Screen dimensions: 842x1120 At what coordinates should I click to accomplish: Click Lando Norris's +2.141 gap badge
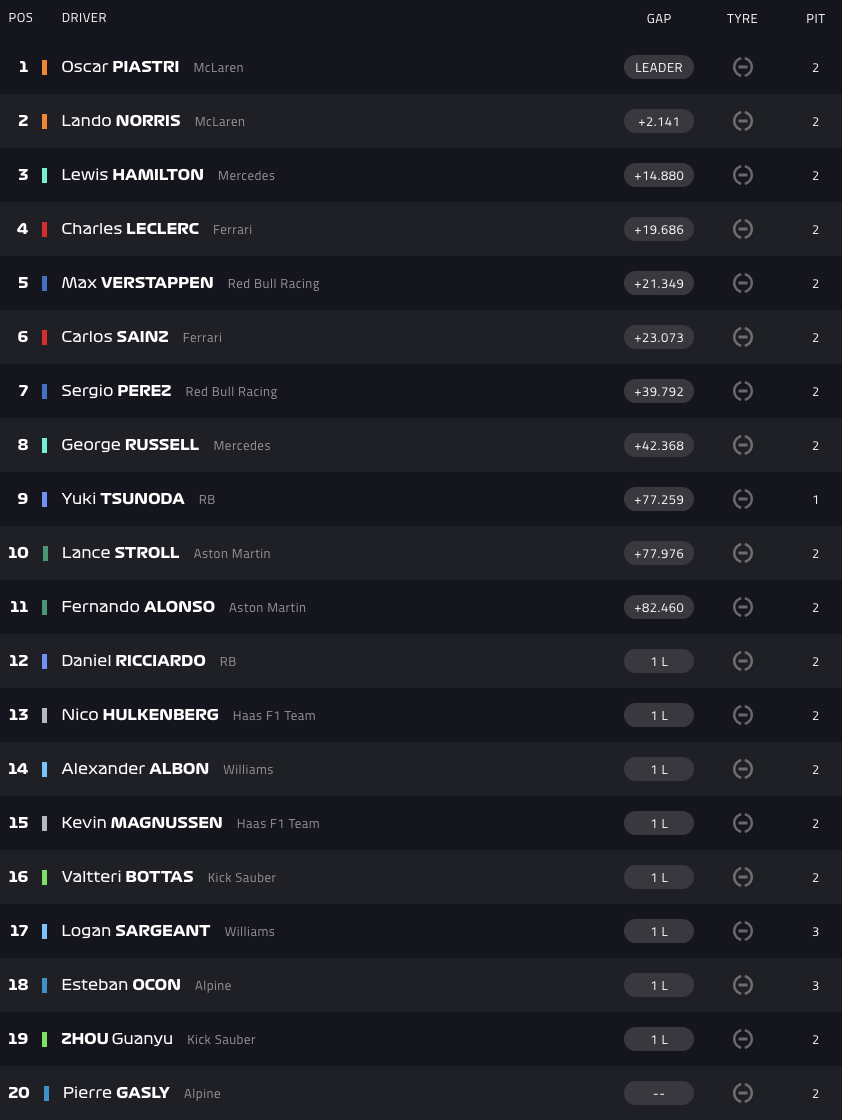tap(659, 121)
